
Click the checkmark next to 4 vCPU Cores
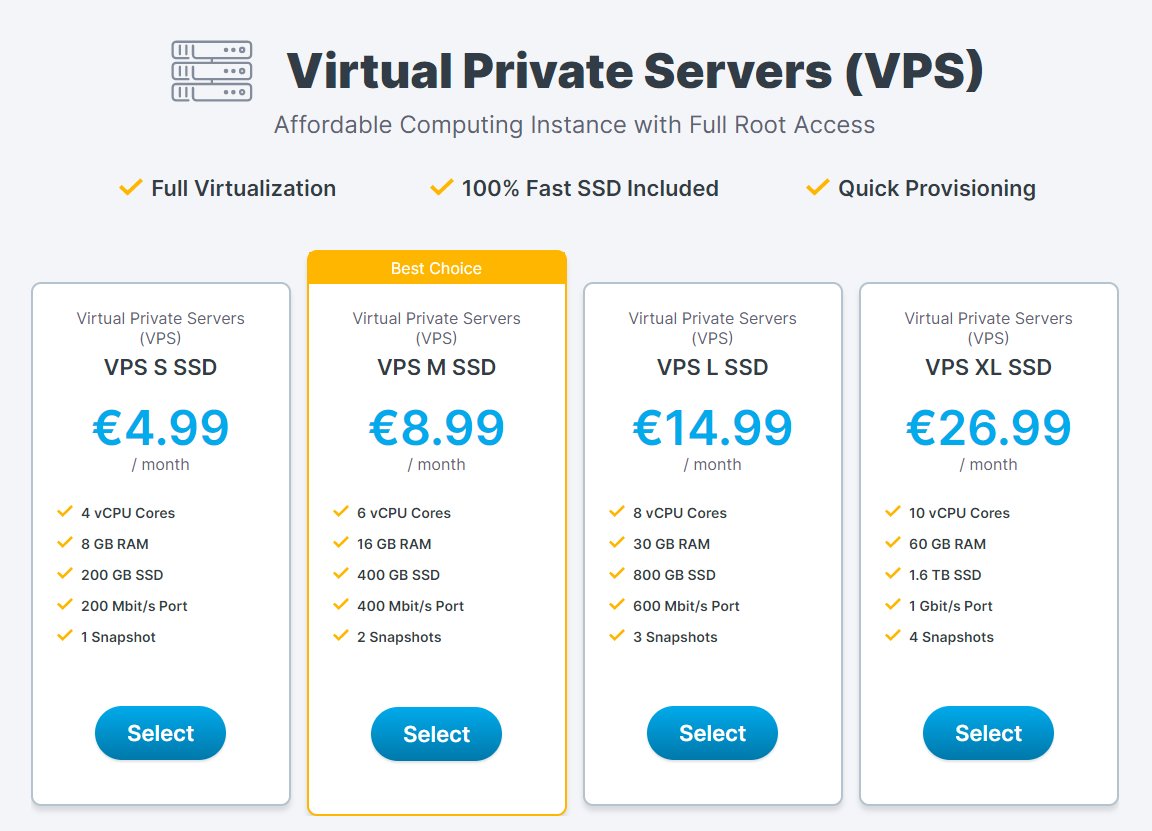pyautogui.click(x=65, y=511)
